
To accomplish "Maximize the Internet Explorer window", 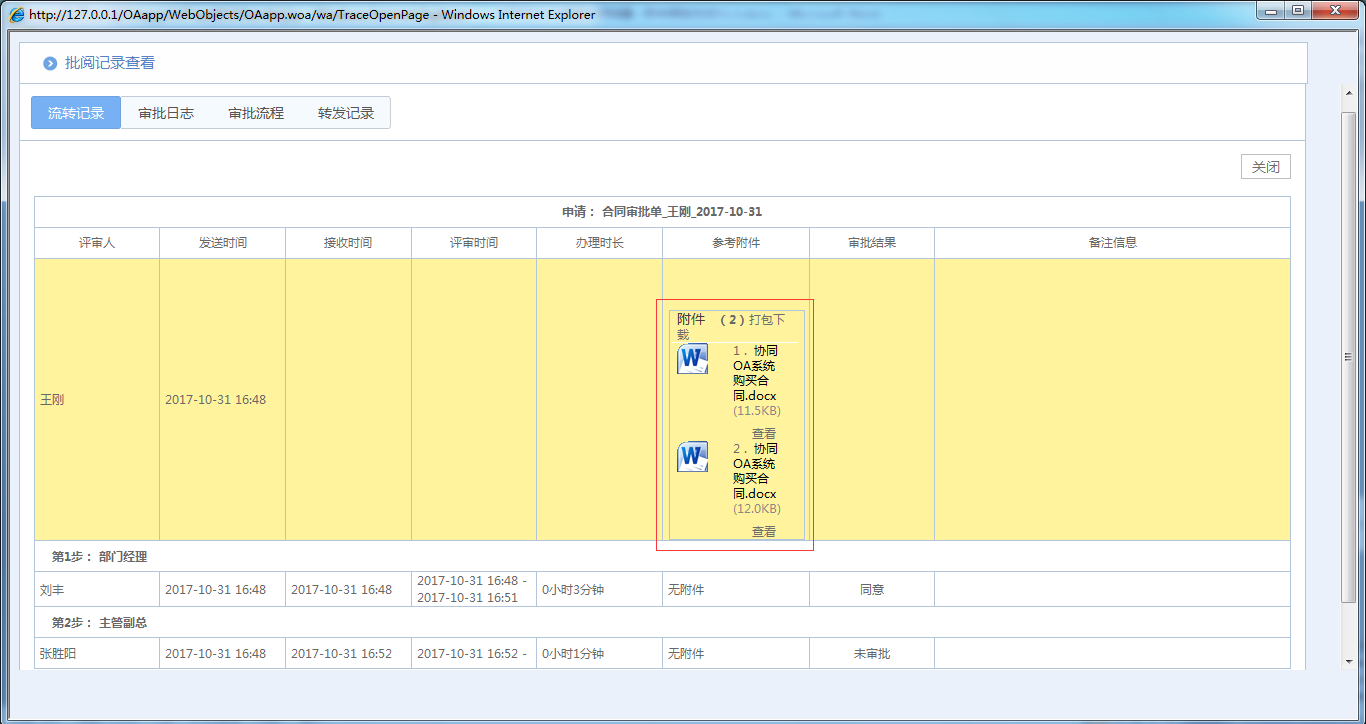I will point(1298,11).
